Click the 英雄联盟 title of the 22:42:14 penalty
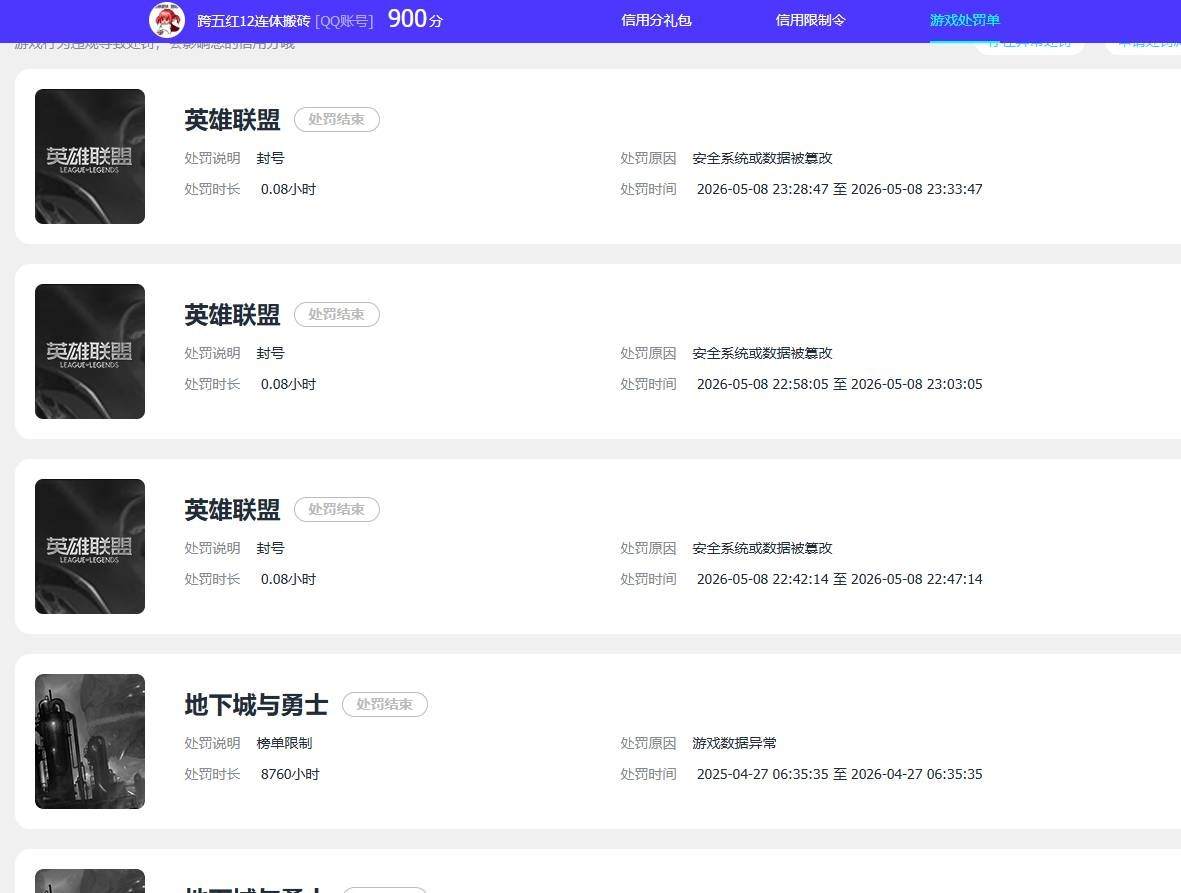1181x893 pixels. coord(232,510)
